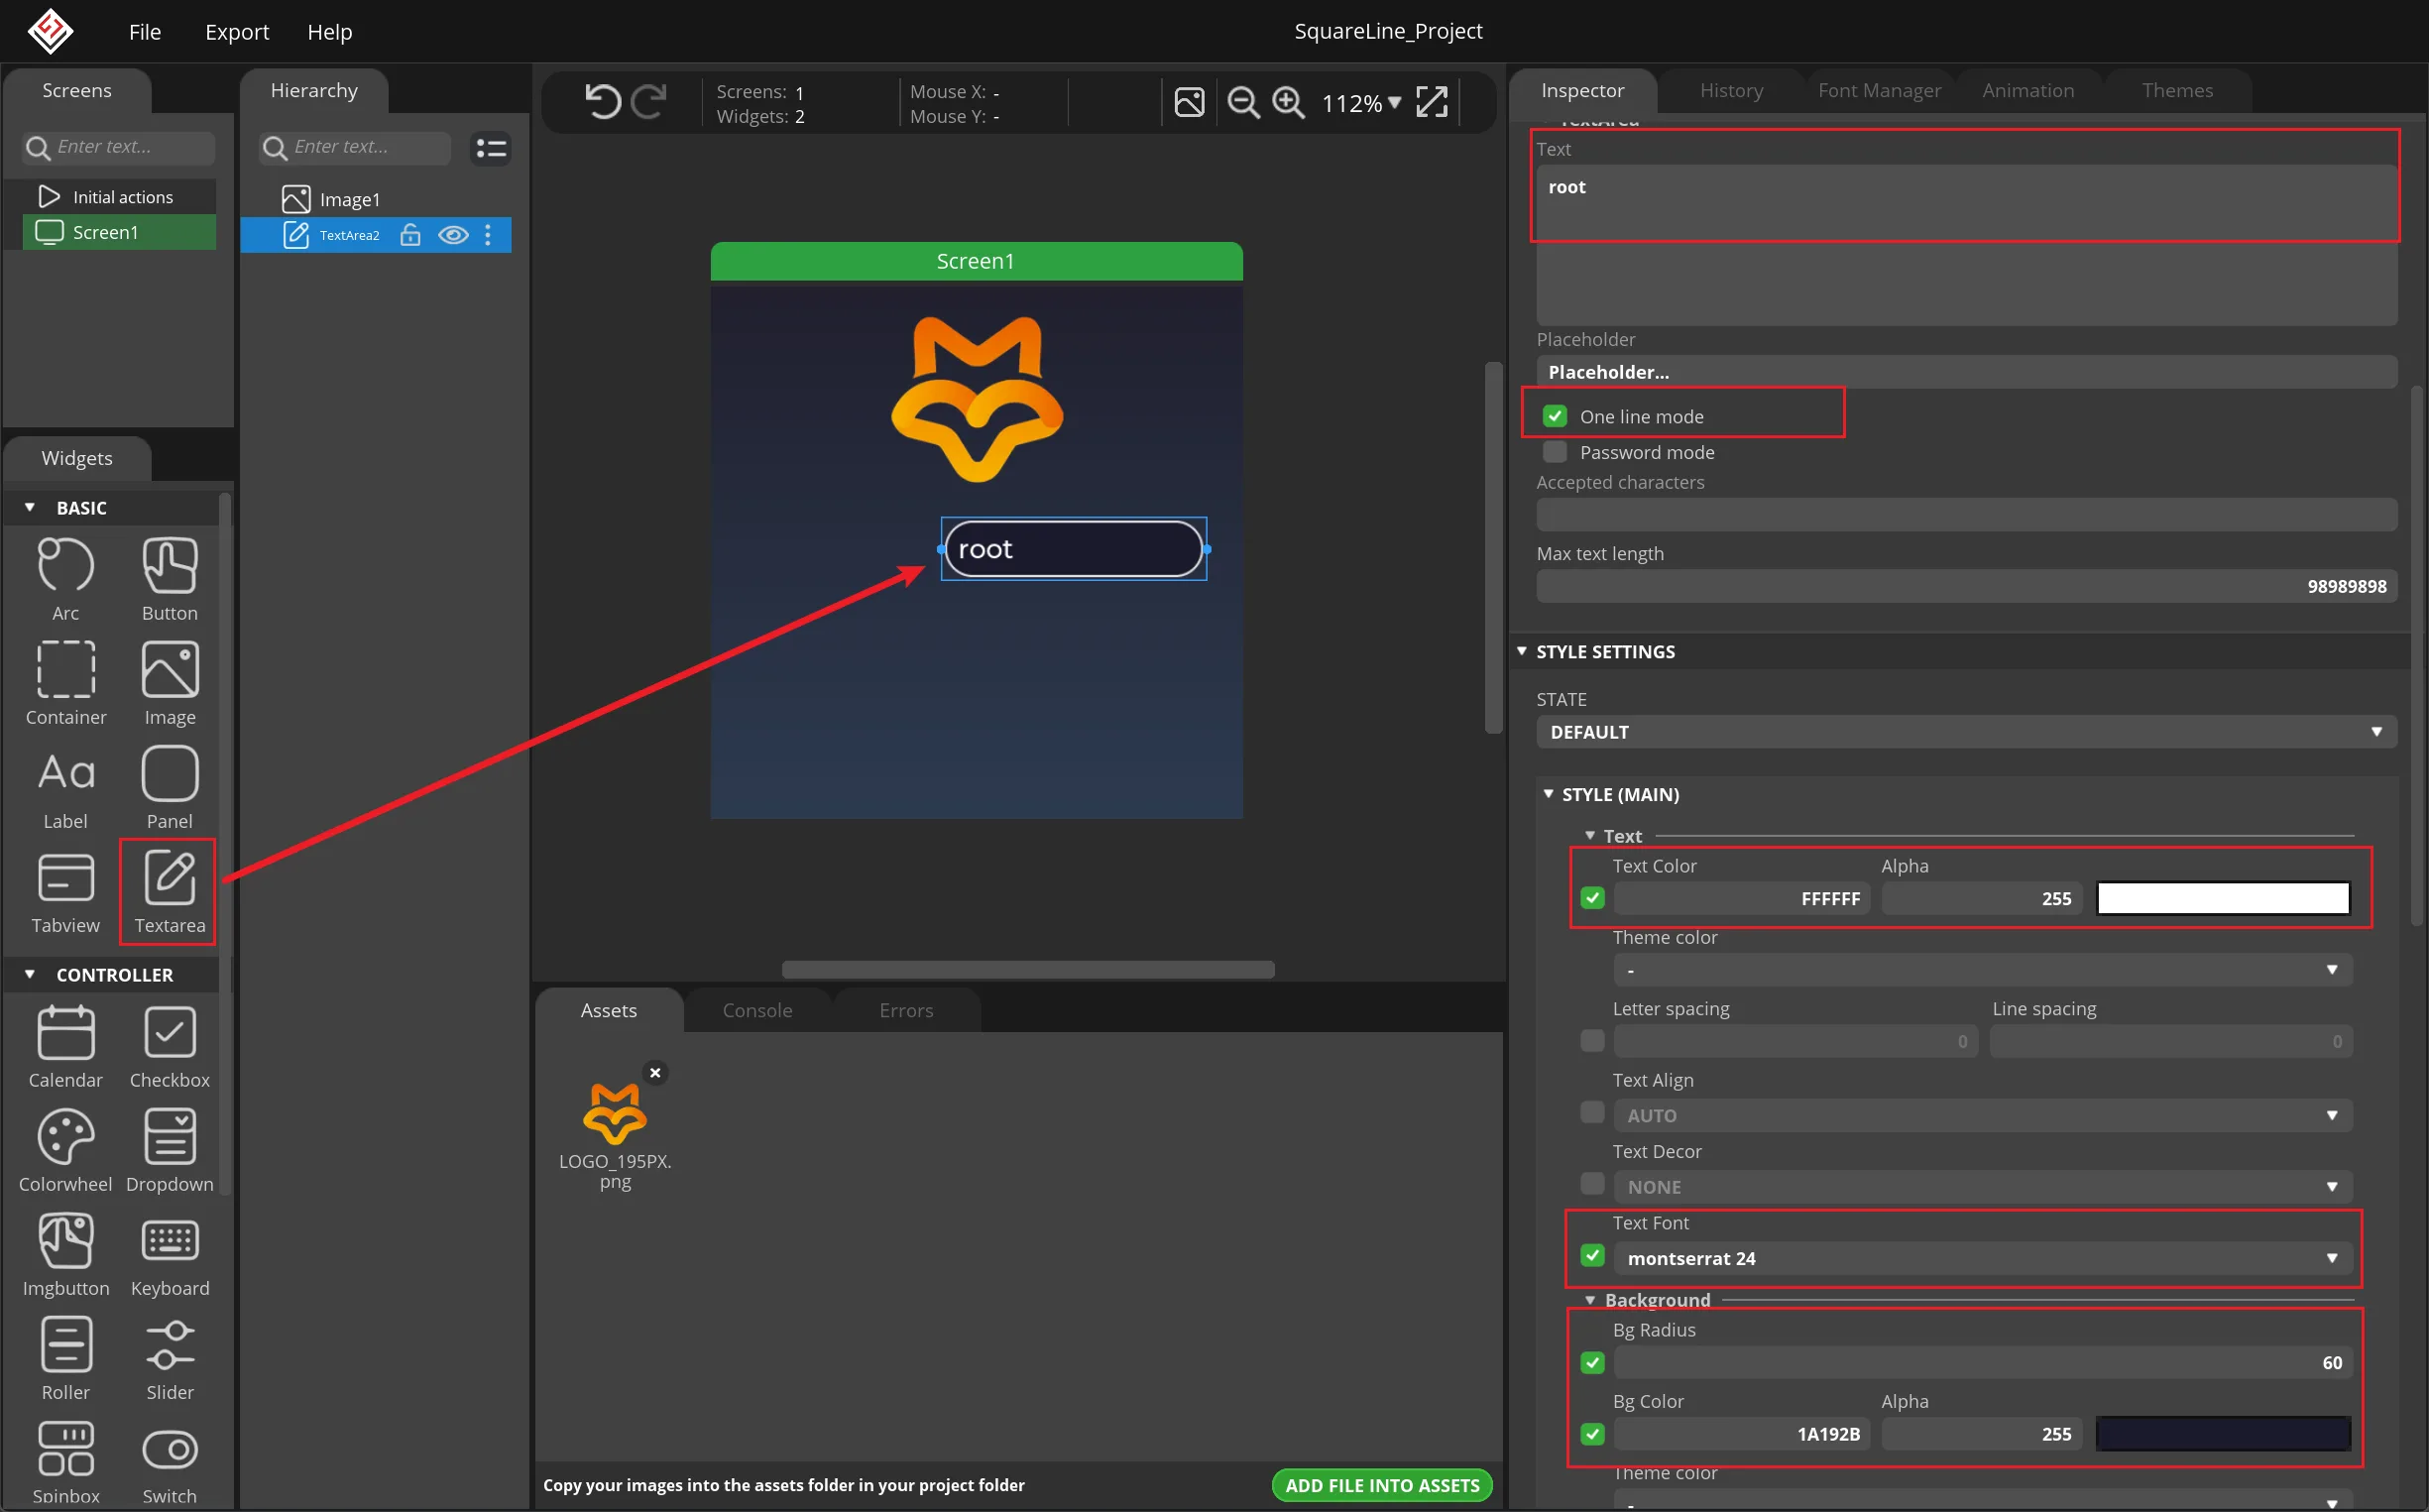Collapse the CONTROLLER widgets section
The width and height of the screenshot is (2429, 1512).
pyautogui.click(x=30, y=974)
